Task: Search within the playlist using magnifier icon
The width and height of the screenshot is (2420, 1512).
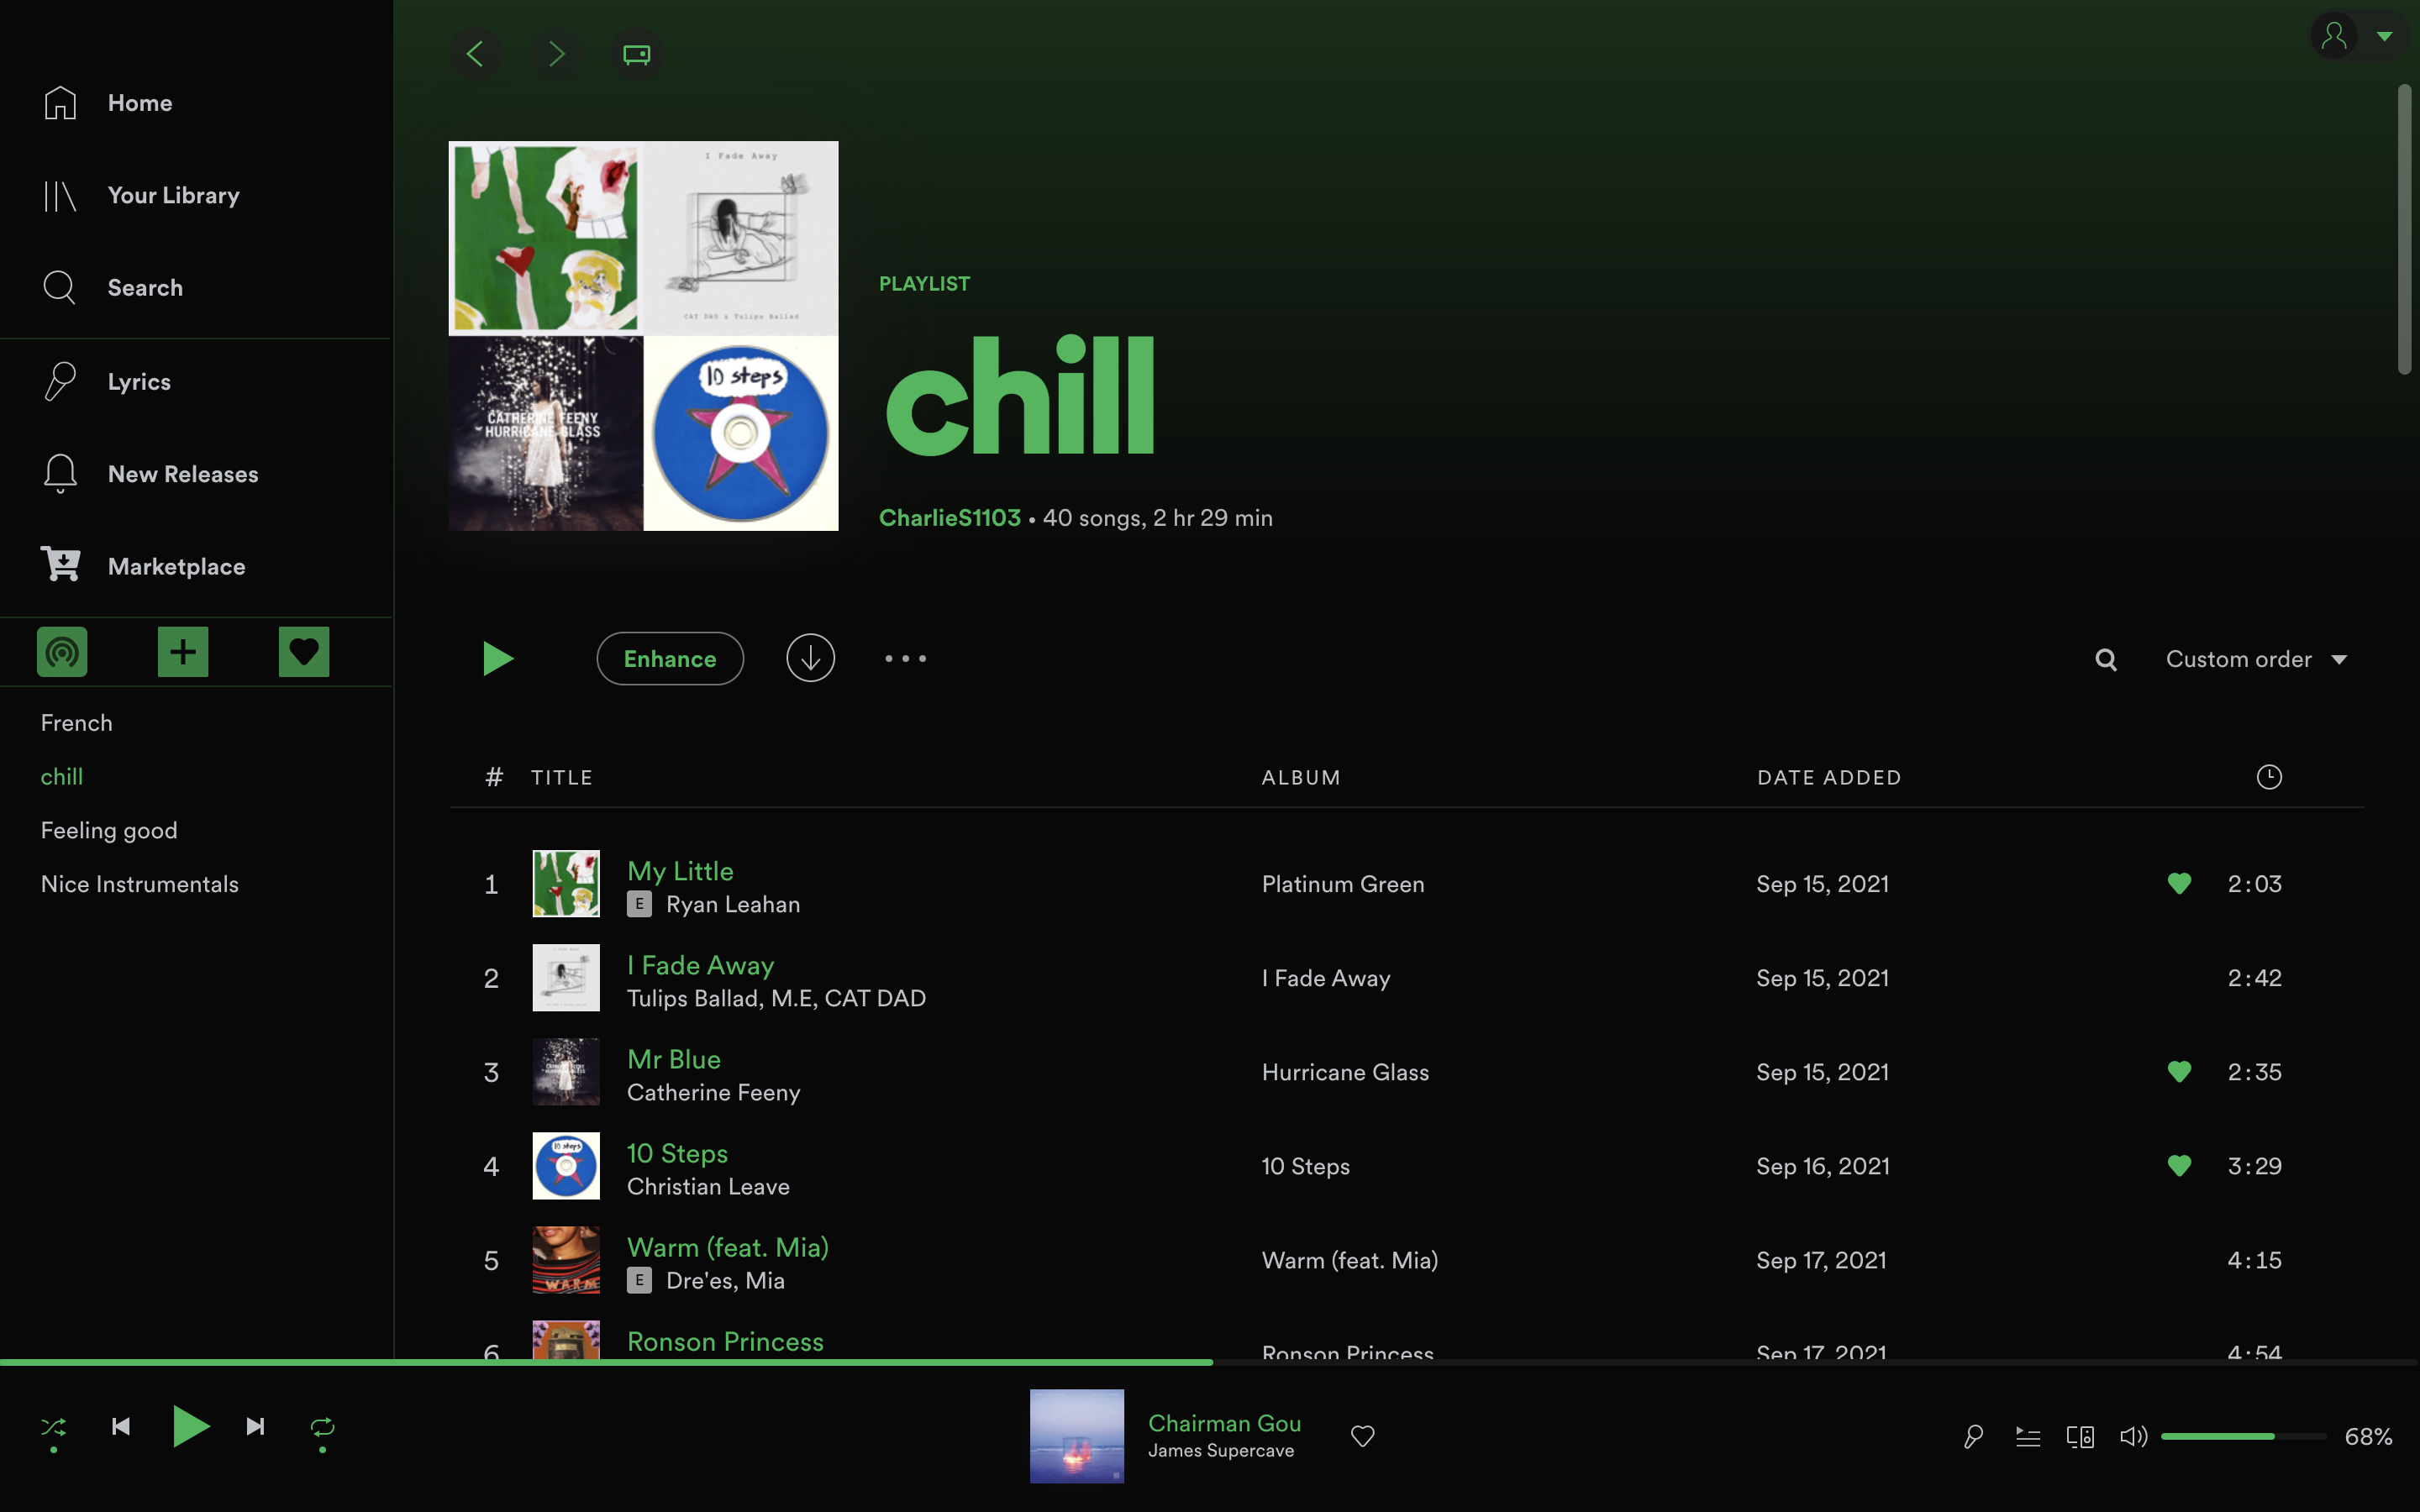Action: [2106, 659]
